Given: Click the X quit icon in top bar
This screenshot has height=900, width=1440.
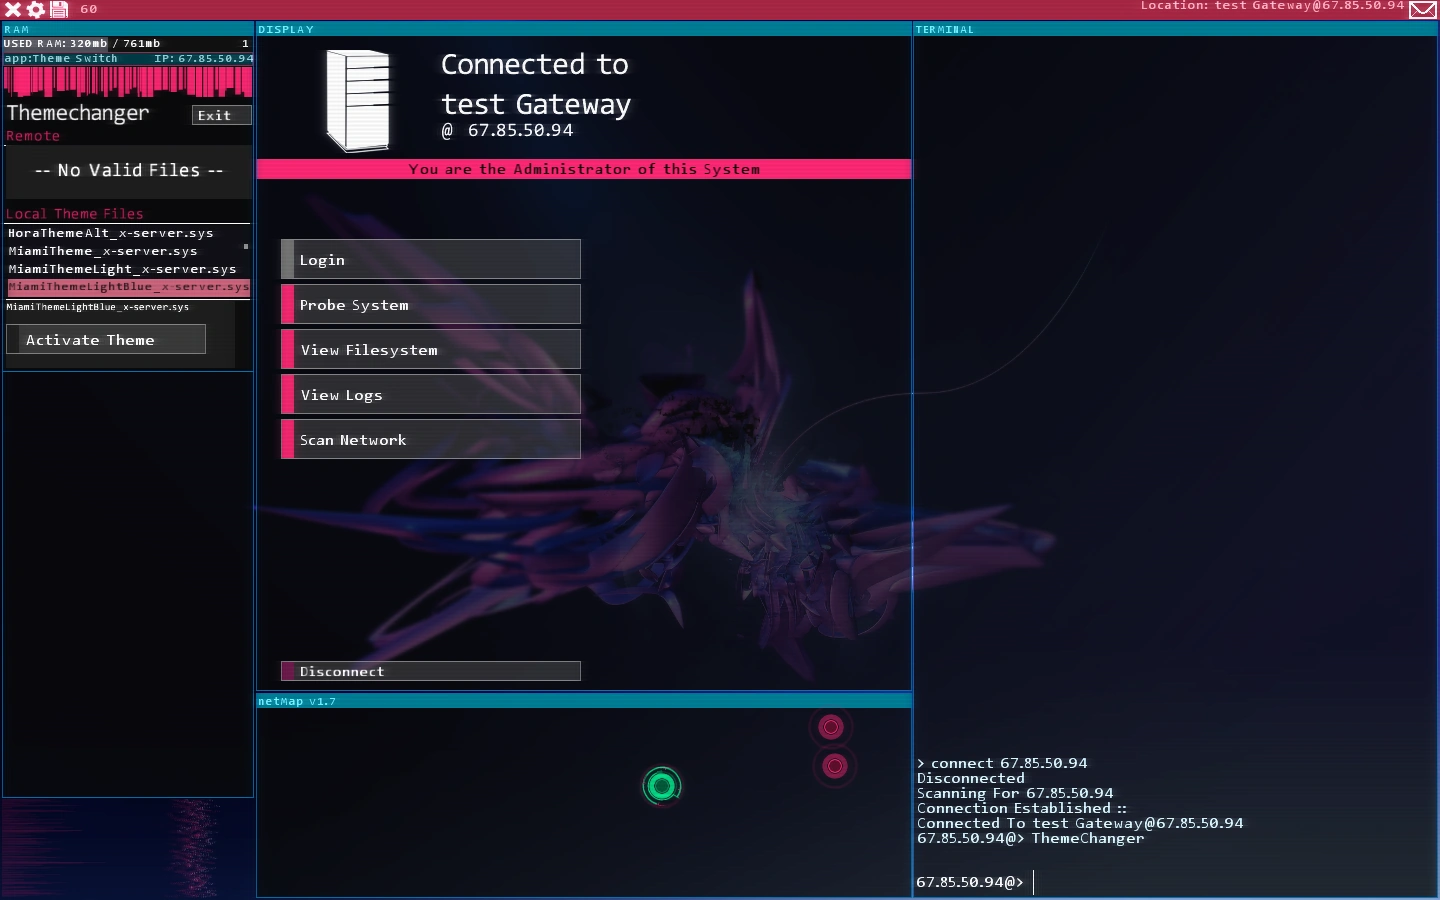Looking at the screenshot, I should coord(13,9).
